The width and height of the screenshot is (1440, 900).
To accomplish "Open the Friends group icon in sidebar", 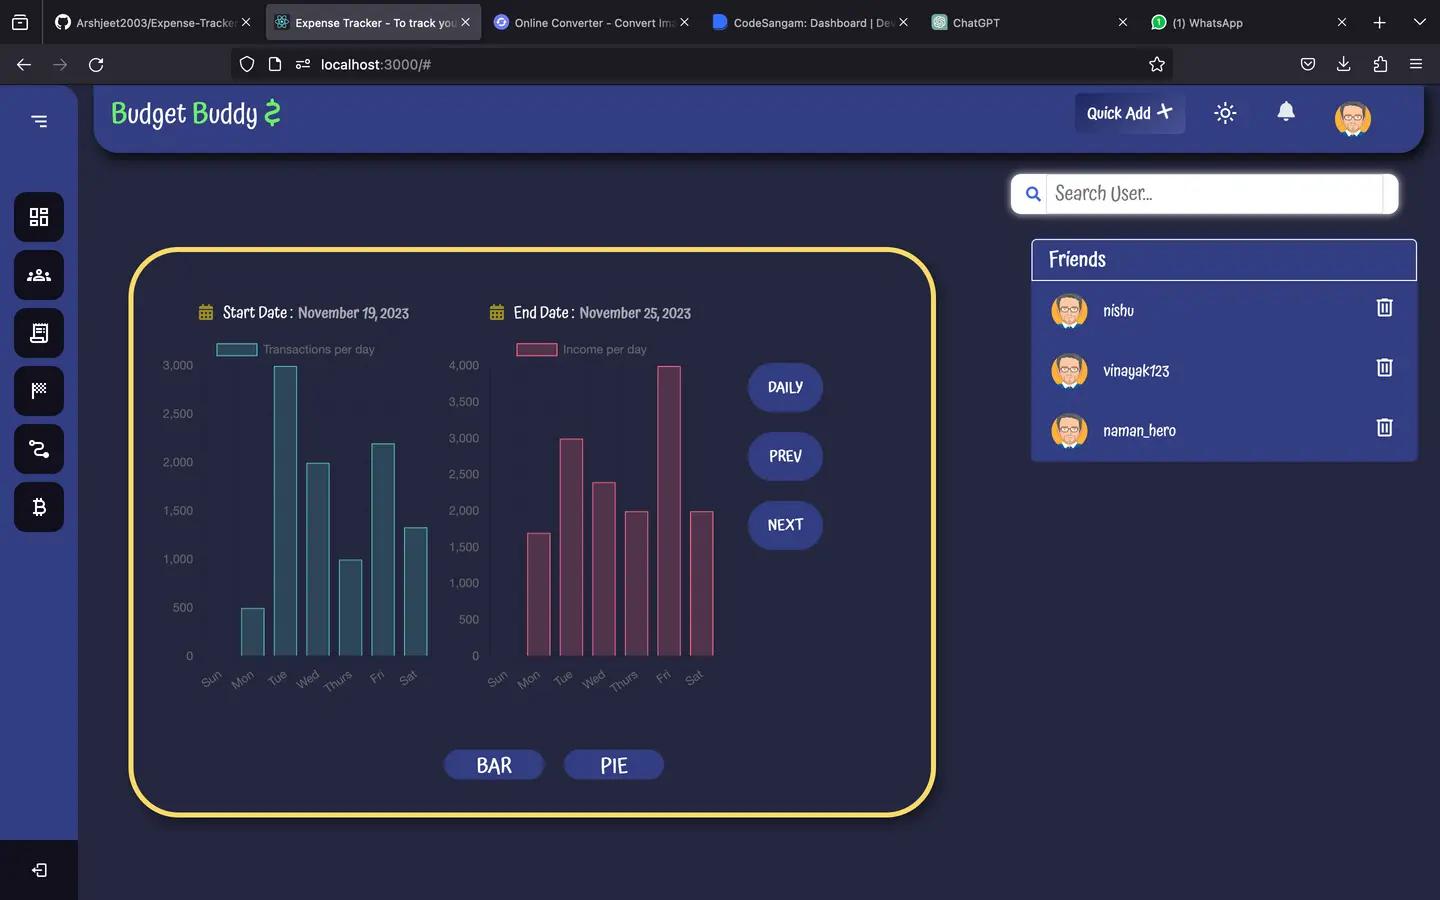I will tap(39, 275).
